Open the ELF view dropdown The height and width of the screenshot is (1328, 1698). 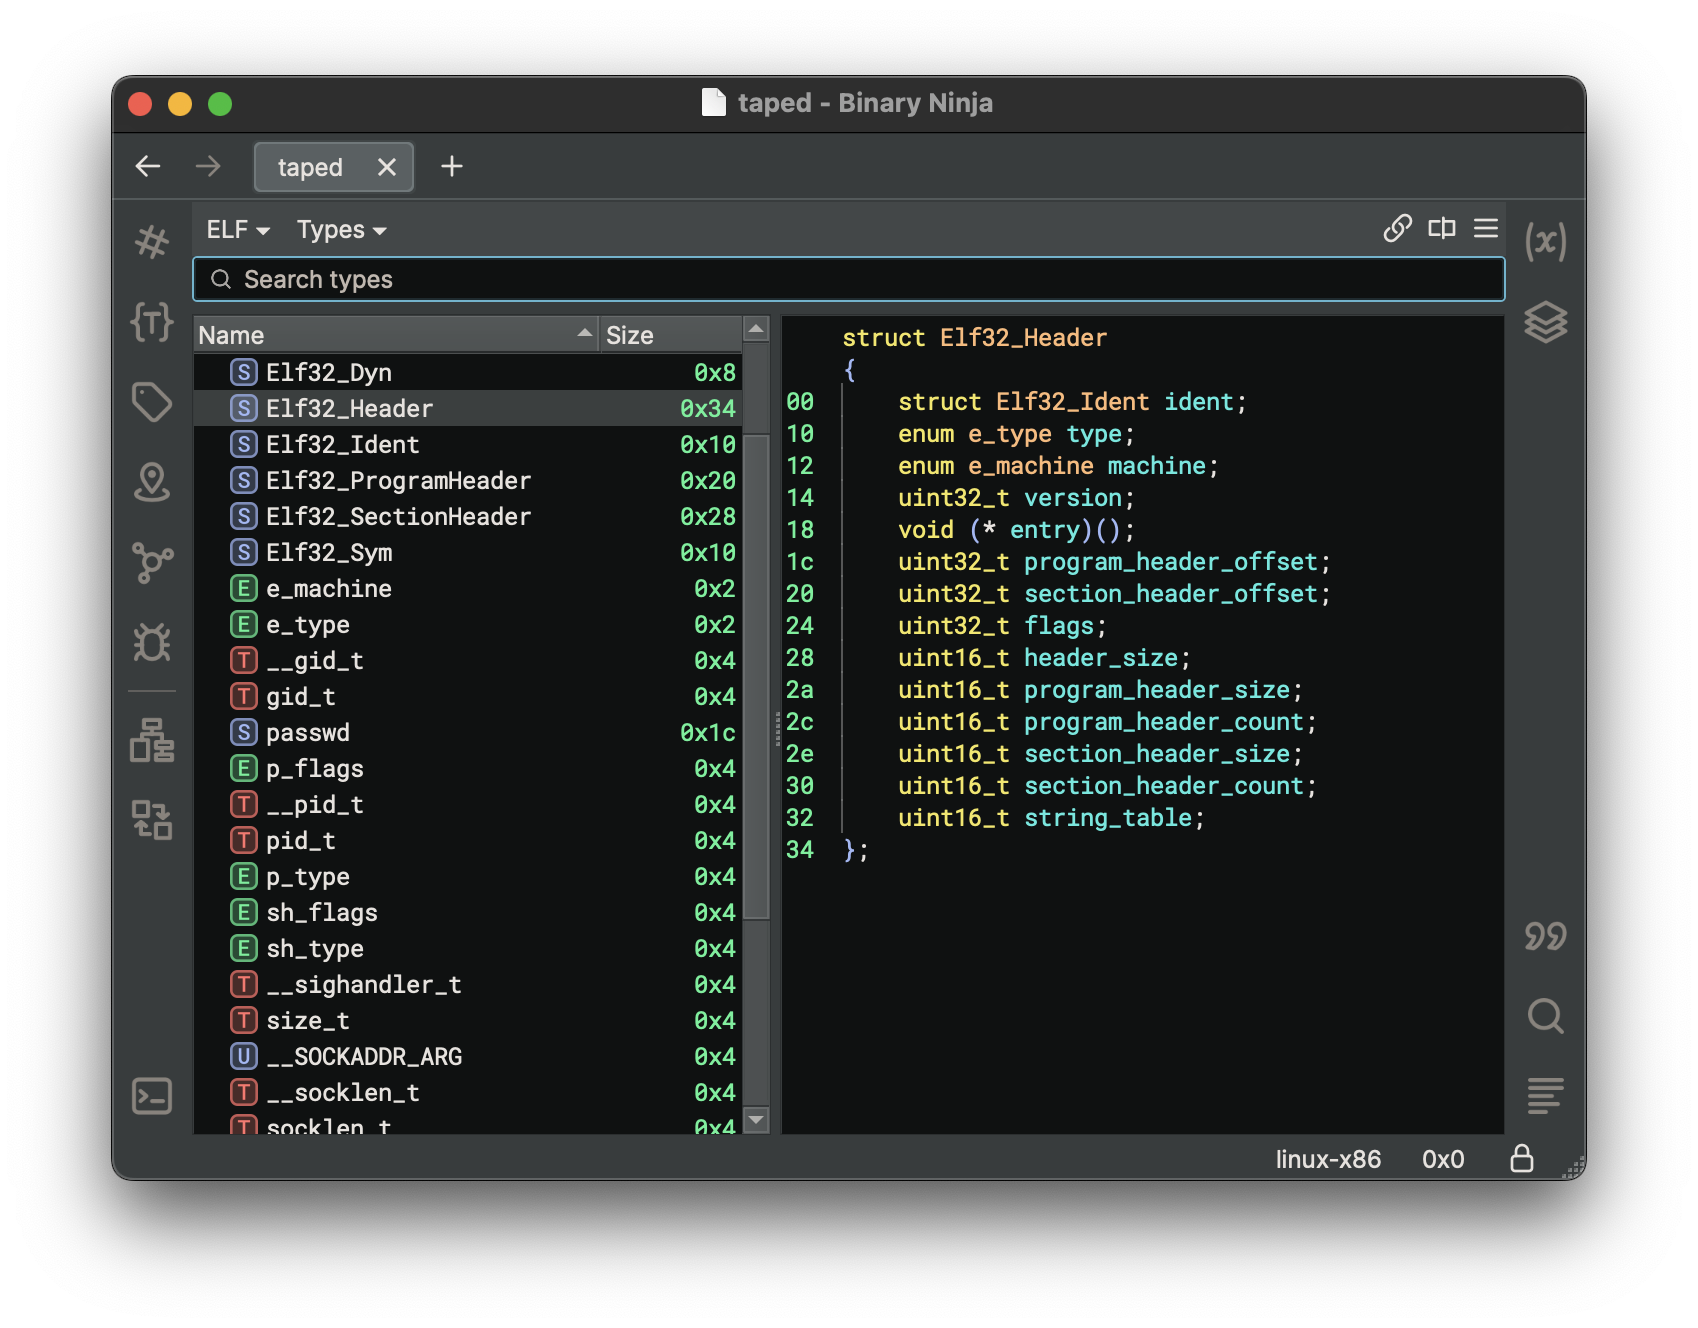tap(235, 229)
